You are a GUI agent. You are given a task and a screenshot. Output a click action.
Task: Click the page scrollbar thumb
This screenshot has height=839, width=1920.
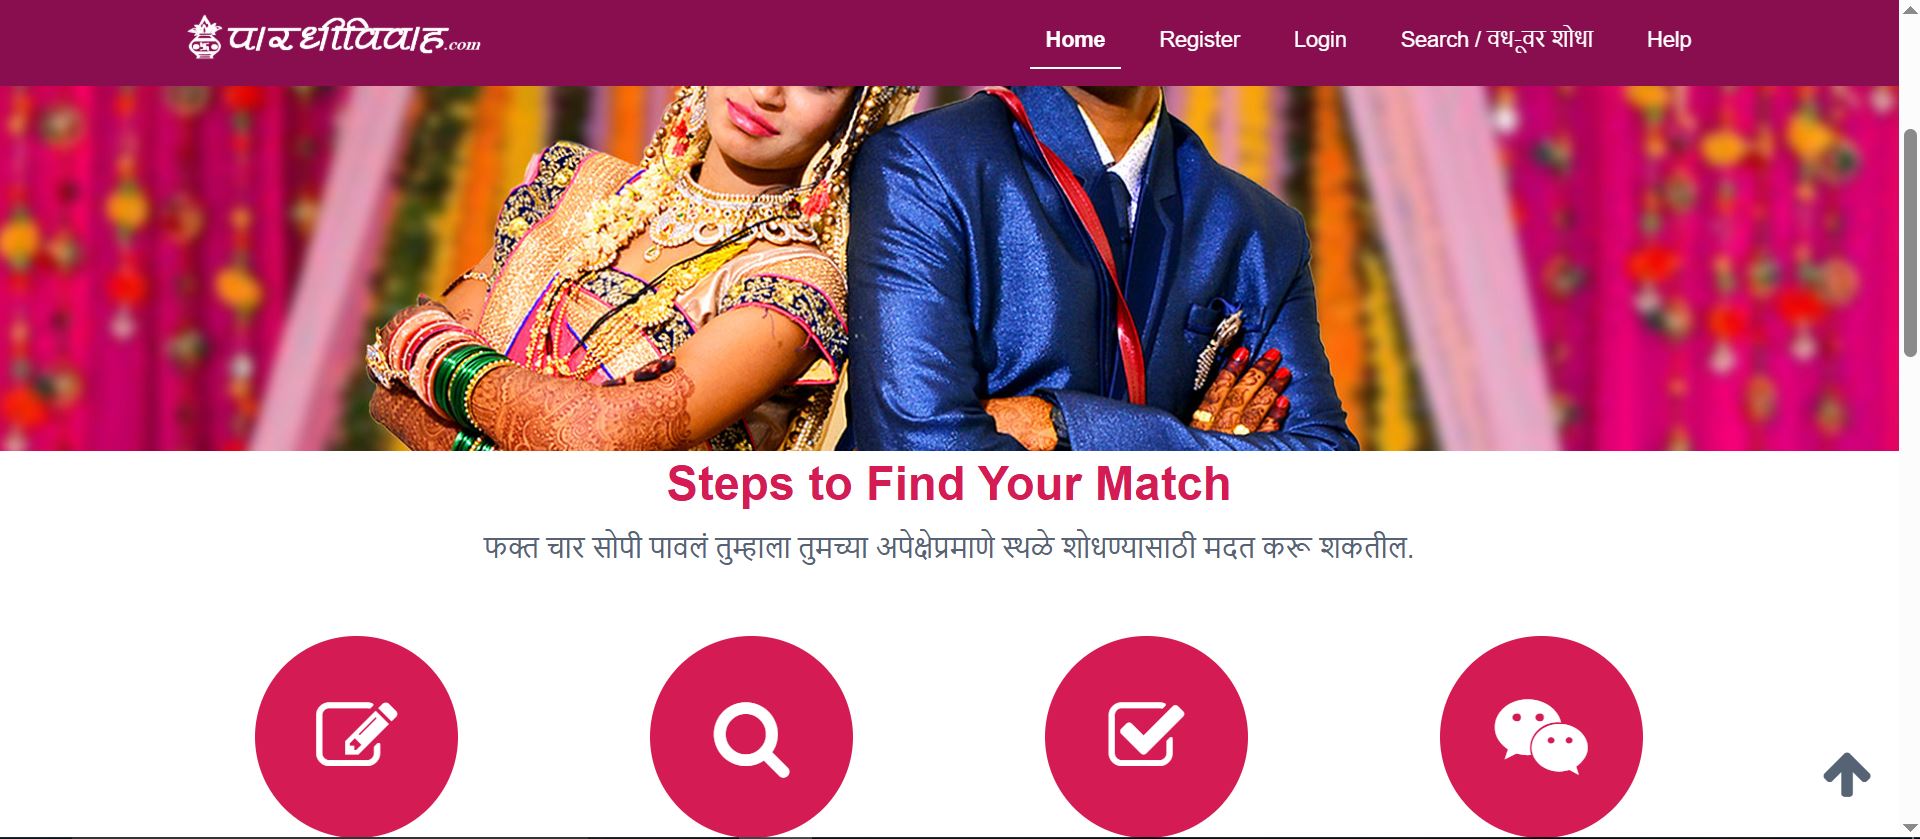1910,242
